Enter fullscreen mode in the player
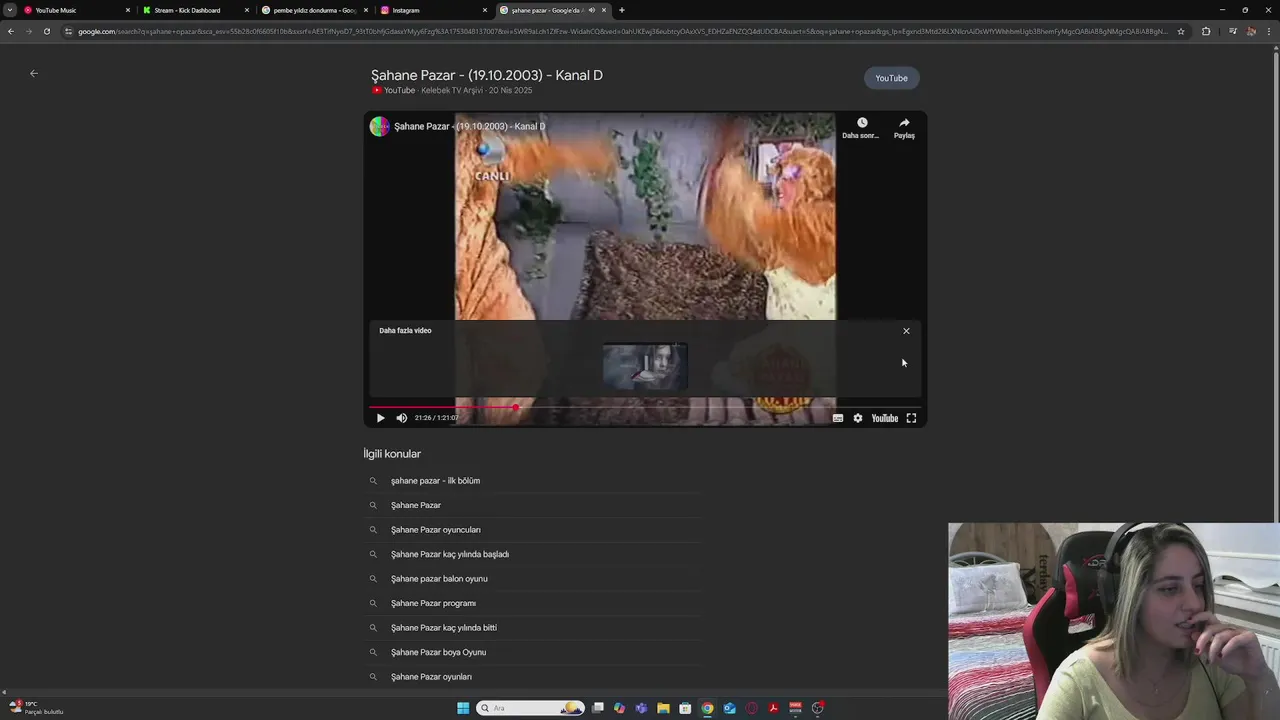 click(x=911, y=418)
